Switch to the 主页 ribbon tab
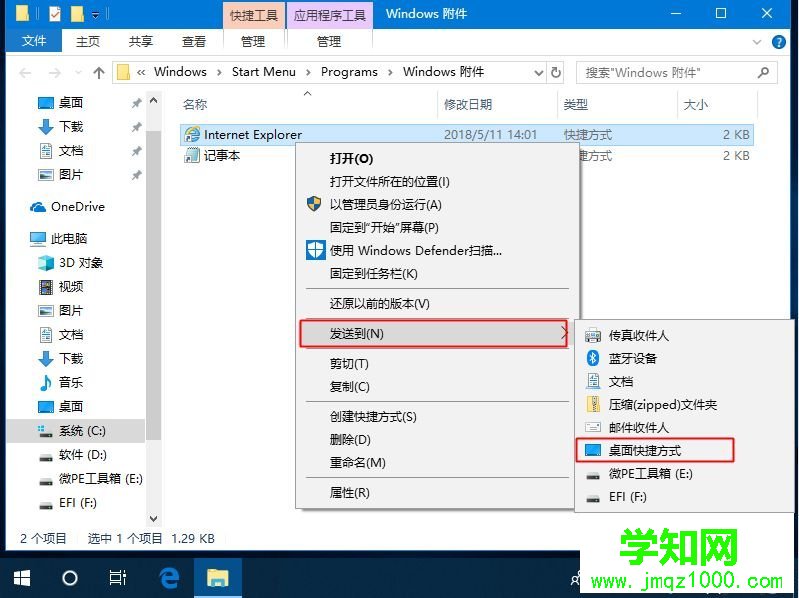The height and width of the screenshot is (598, 799). pyautogui.click(x=88, y=41)
